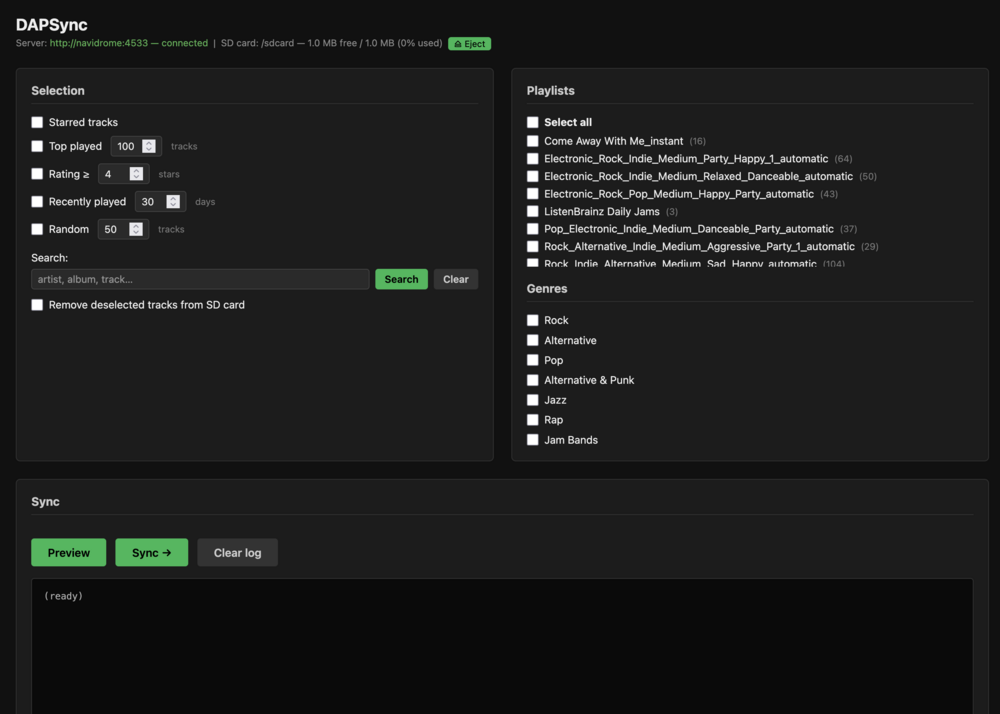Screen dimensions: 1000x714
Task: Click the Rating stars stepper arrows
Action: point(136,173)
